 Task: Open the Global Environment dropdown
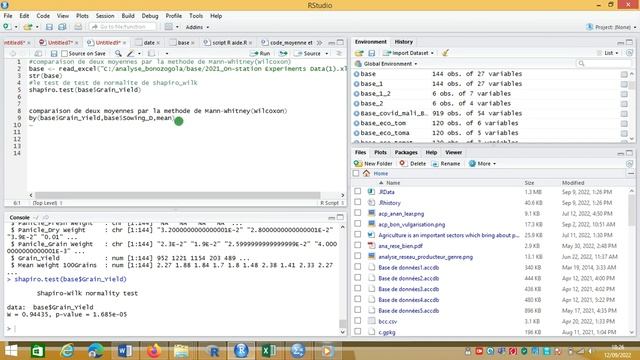point(386,64)
